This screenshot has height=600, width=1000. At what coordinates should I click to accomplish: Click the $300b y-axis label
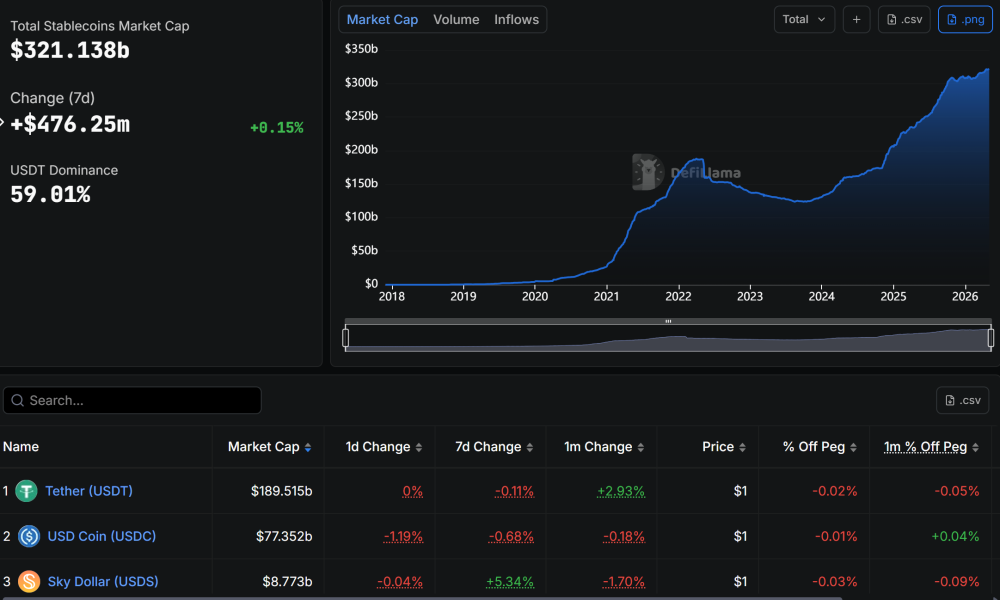click(x=361, y=82)
